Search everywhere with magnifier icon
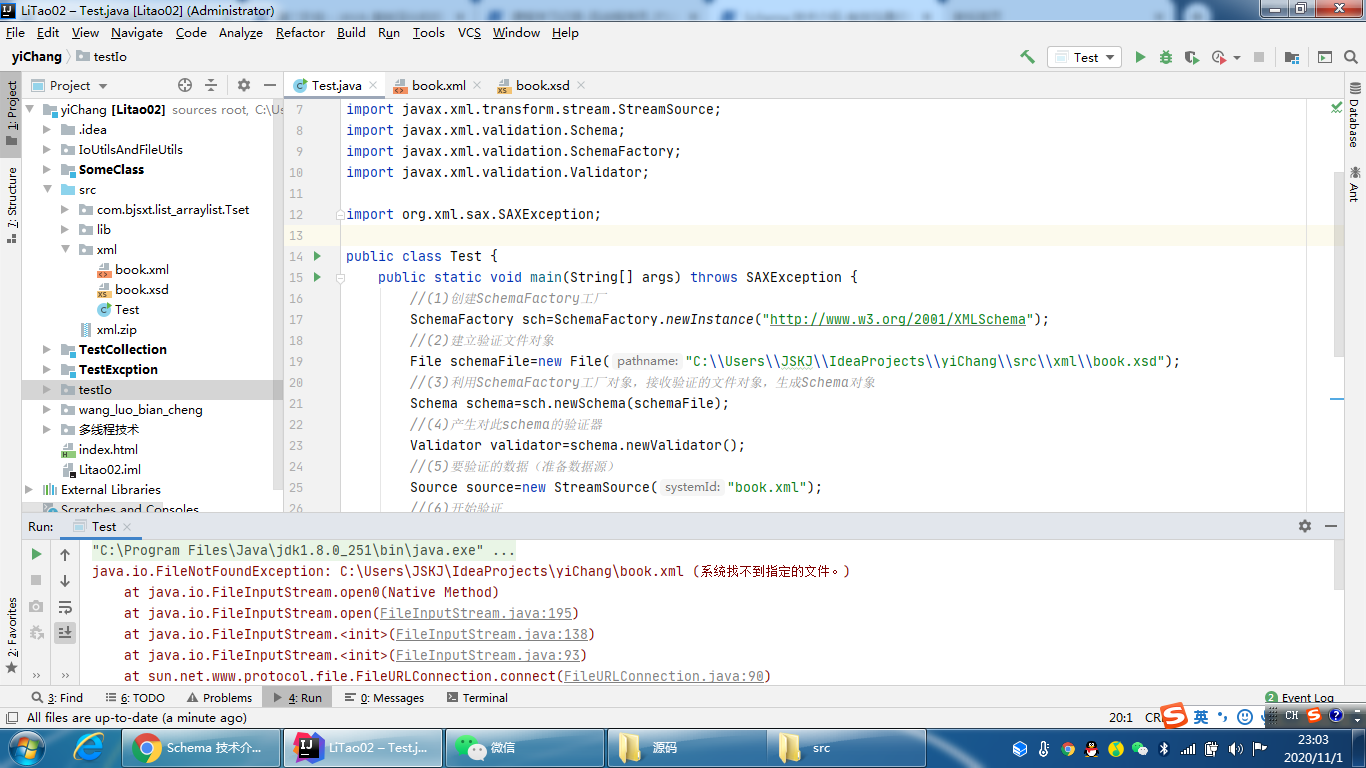This screenshot has width=1366, height=768. pos(1351,57)
